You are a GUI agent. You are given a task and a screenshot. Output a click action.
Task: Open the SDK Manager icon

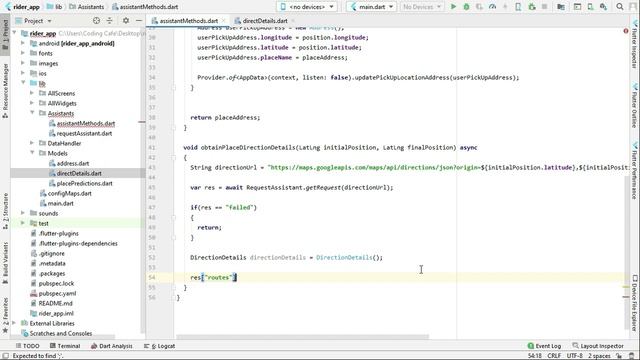click(603, 7)
